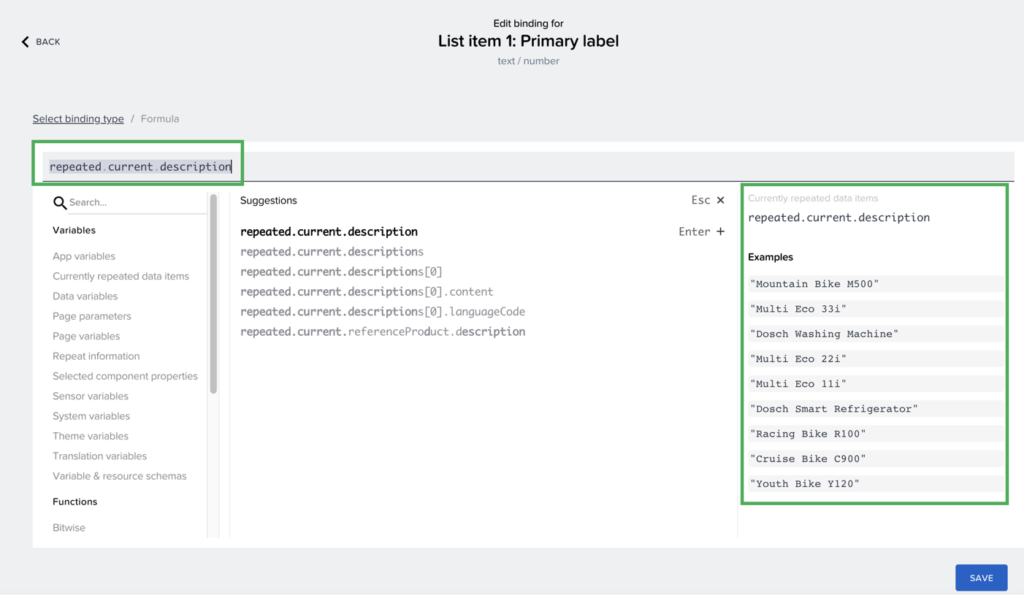1024x595 pixels.
Task: Pick suggestion repeated.current.descriptions[0].content
Action: (x=367, y=292)
